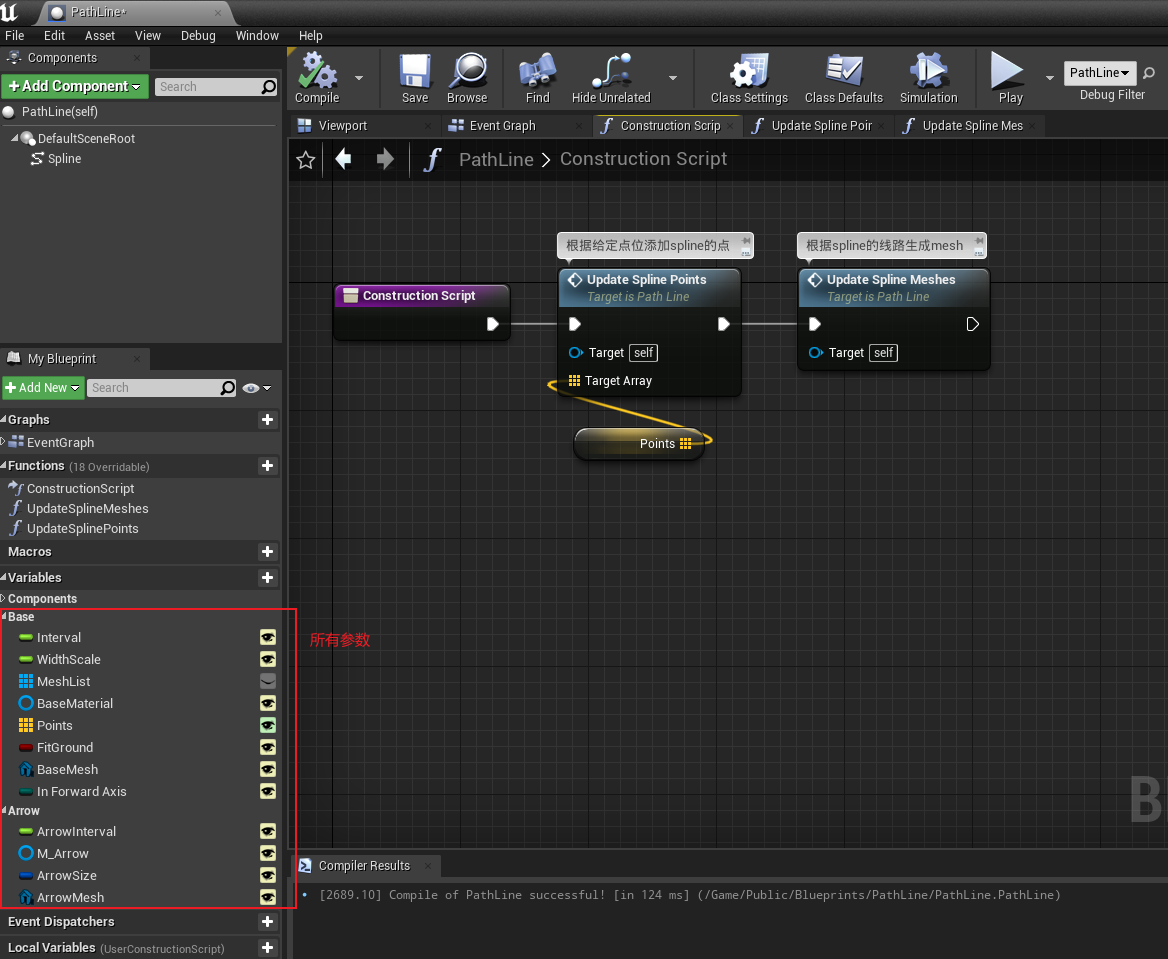This screenshot has width=1168, height=959.
Task: Open Add Component dropdown
Action: [74, 86]
